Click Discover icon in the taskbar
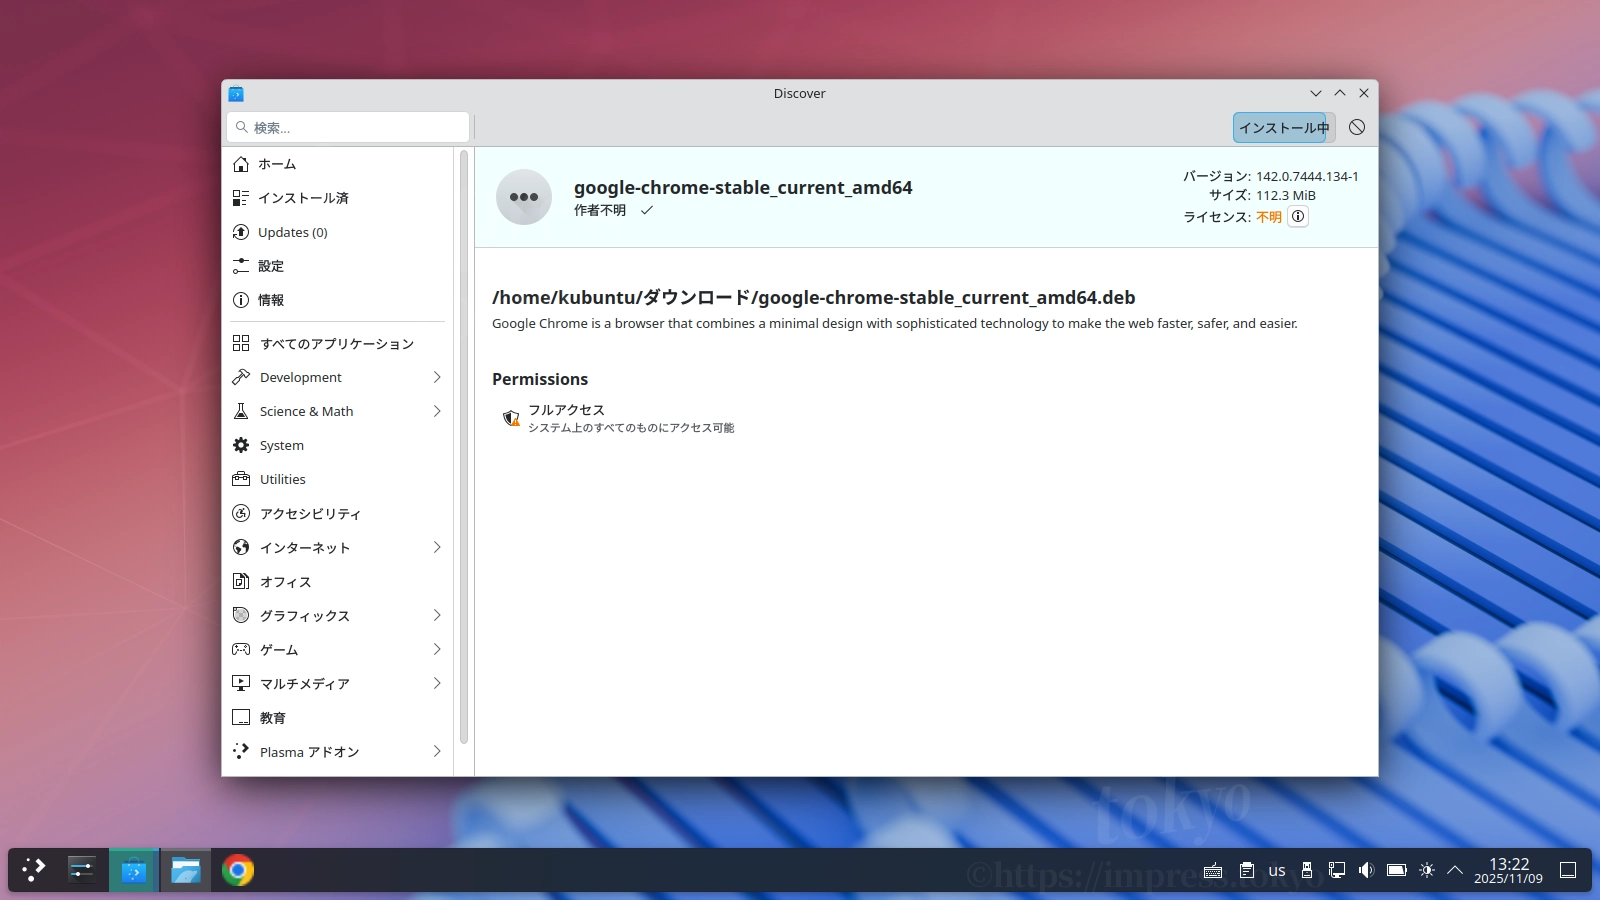 click(x=134, y=870)
